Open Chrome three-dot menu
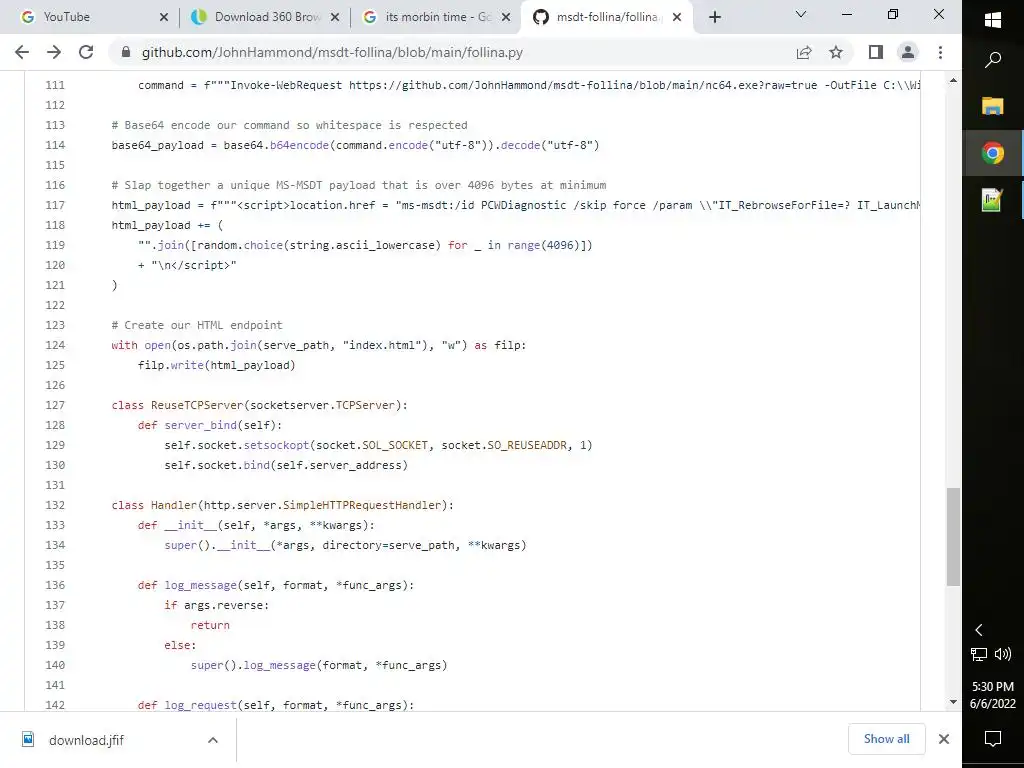 940,52
